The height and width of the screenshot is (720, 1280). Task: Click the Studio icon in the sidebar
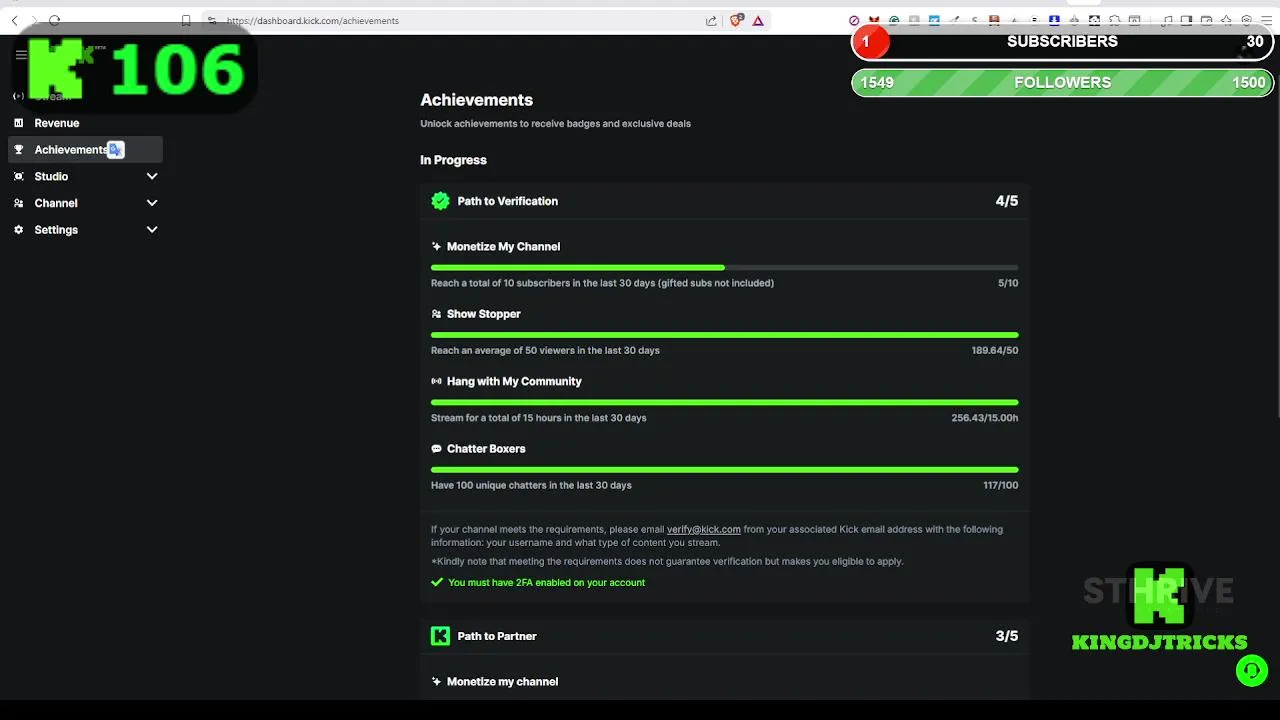pos(18,176)
